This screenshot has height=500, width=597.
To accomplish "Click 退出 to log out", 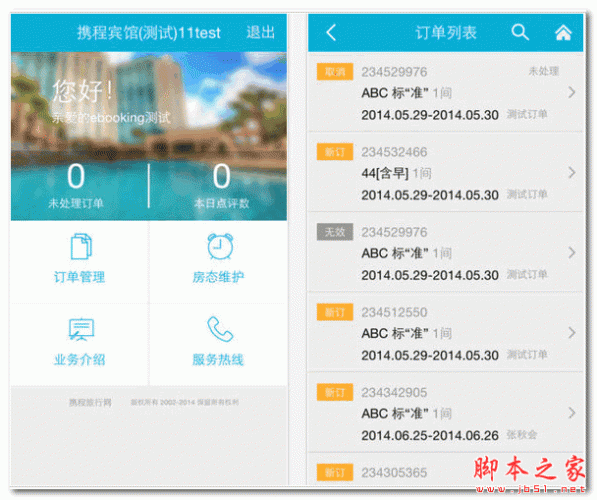I will (x=260, y=32).
